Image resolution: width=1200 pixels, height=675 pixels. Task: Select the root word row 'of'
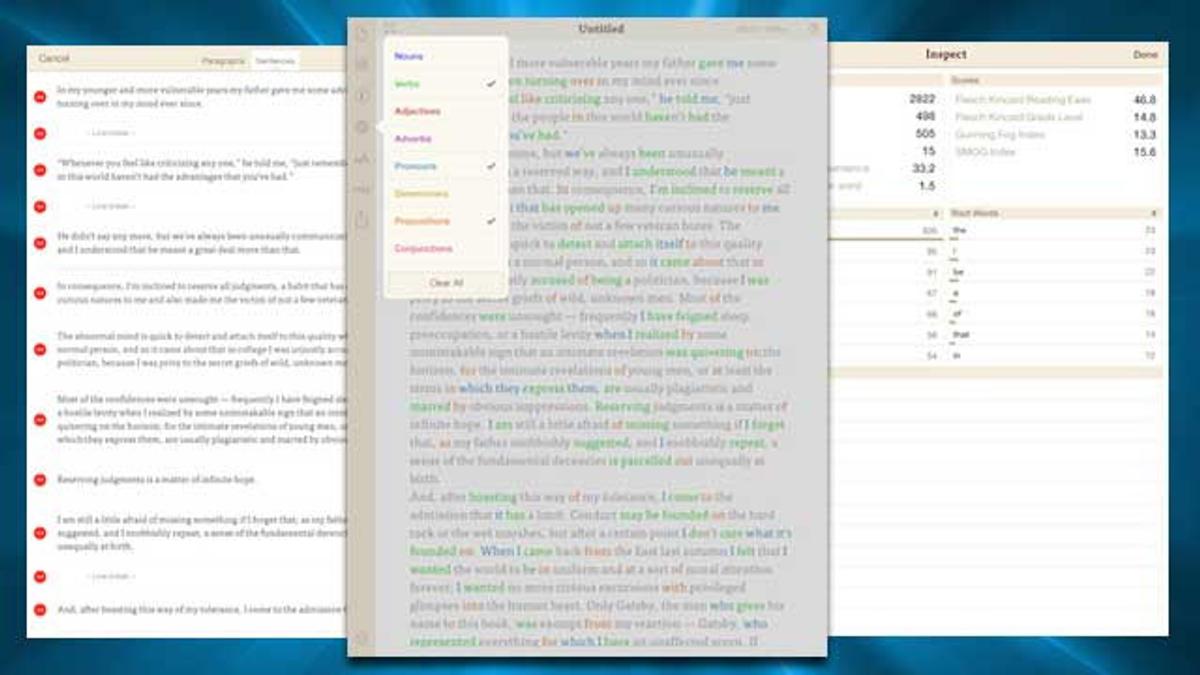[1054, 314]
